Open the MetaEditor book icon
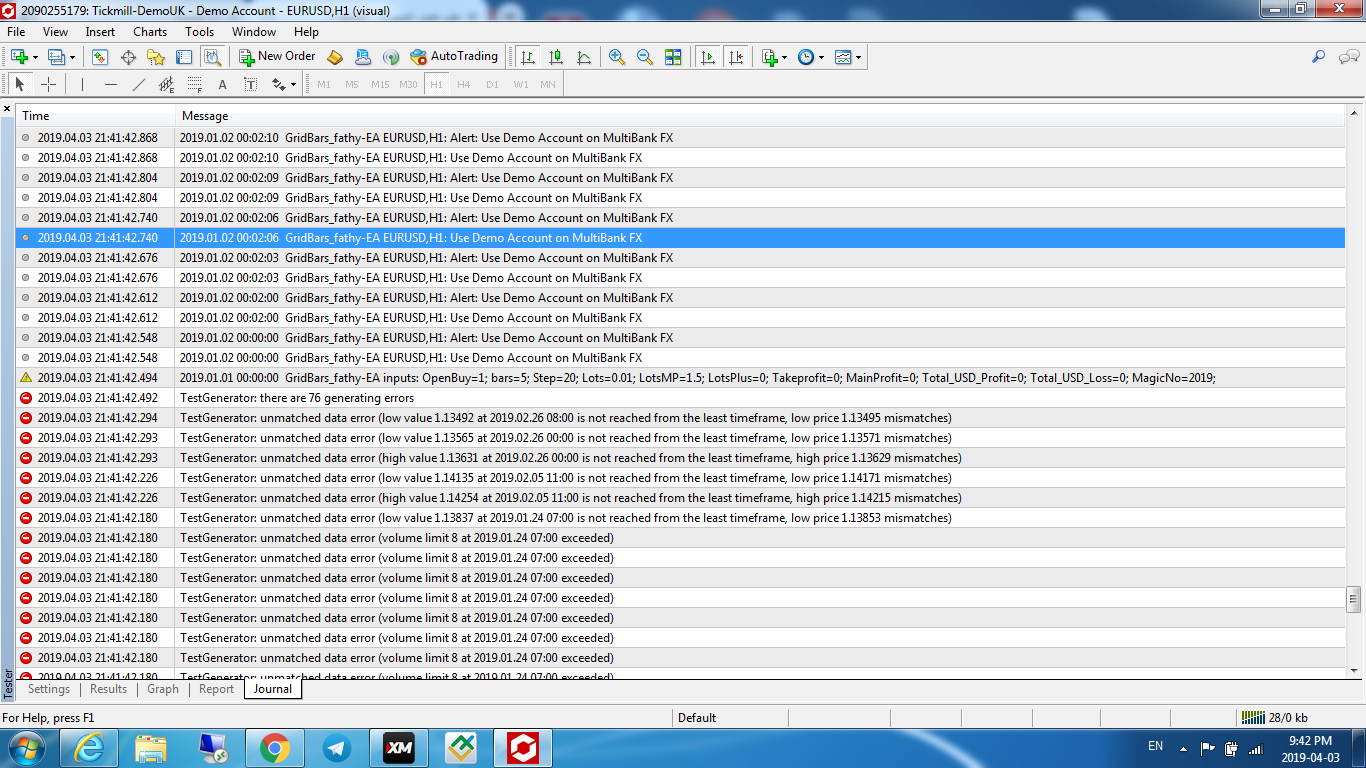 (335, 57)
